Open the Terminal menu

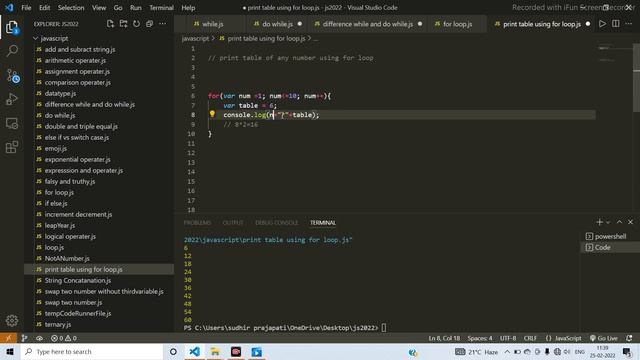coord(161,7)
